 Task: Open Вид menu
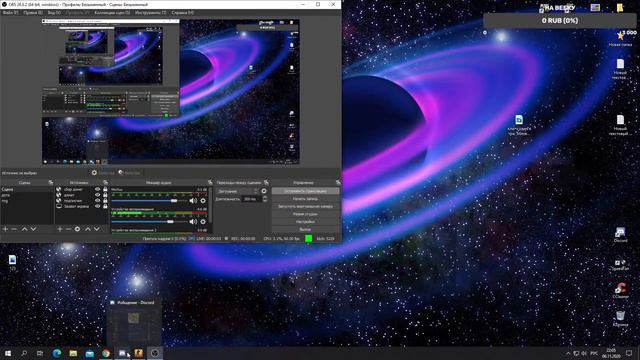tap(54, 13)
